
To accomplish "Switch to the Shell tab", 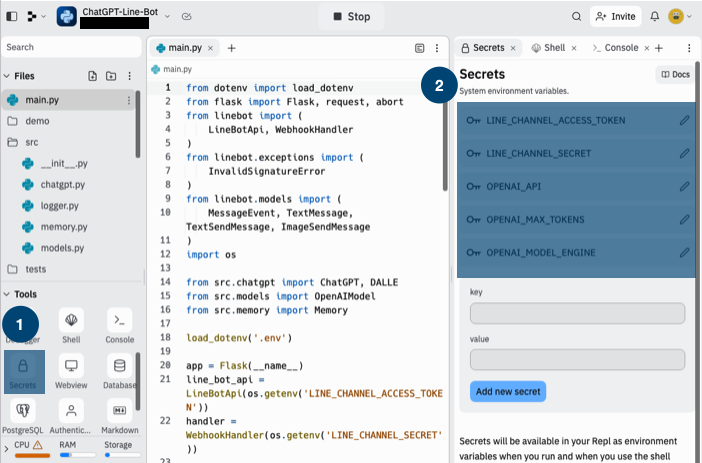I will click(548, 48).
